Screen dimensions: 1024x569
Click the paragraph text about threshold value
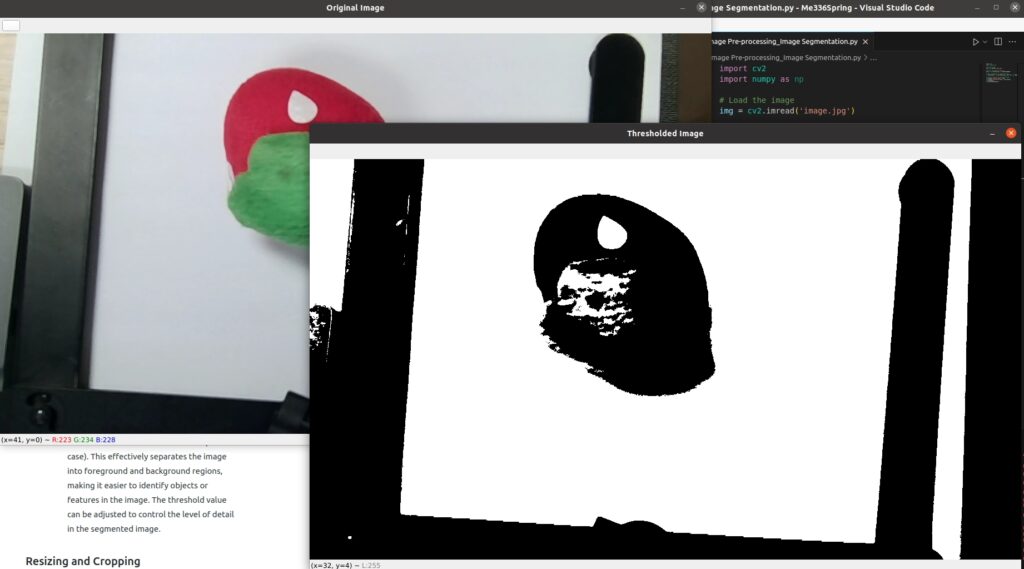click(150, 493)
